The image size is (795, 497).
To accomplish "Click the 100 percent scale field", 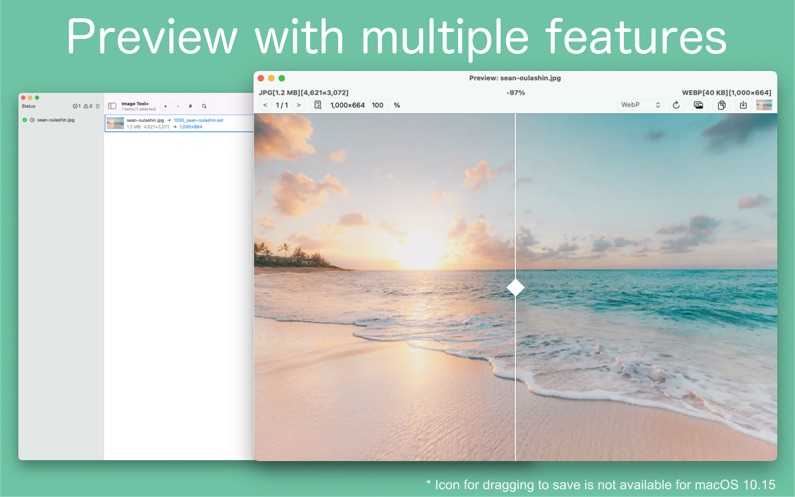I will pos(378,105).
